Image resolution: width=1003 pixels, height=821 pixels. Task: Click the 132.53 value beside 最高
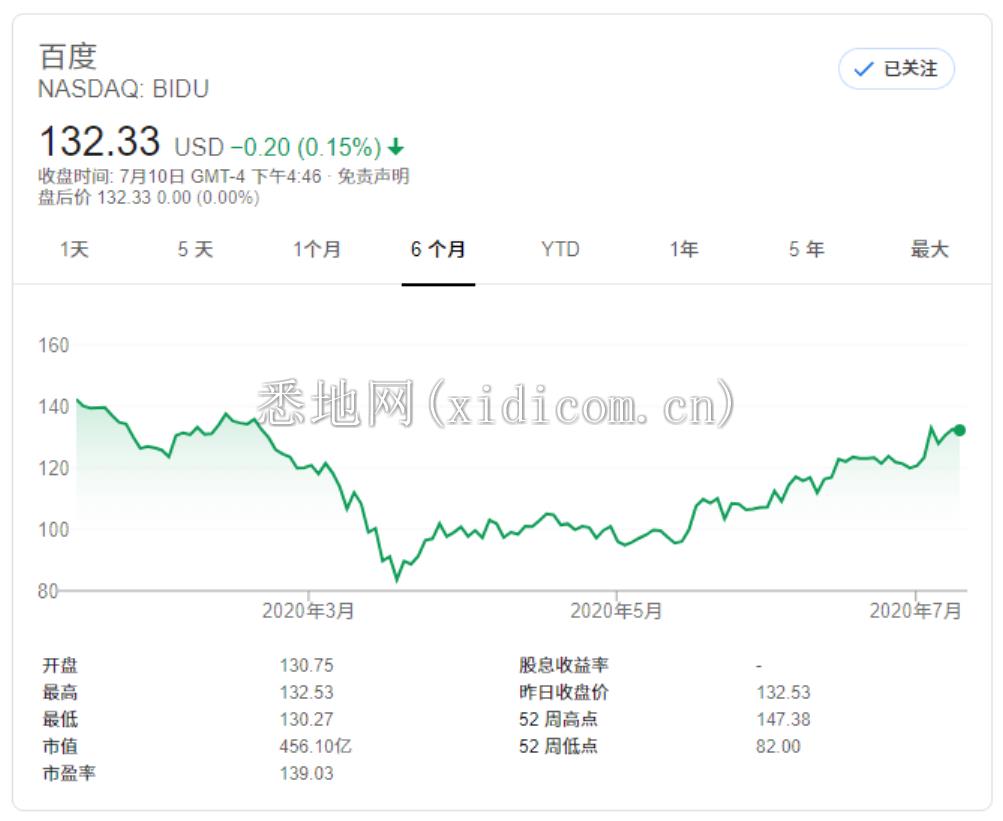coord(306,692)
